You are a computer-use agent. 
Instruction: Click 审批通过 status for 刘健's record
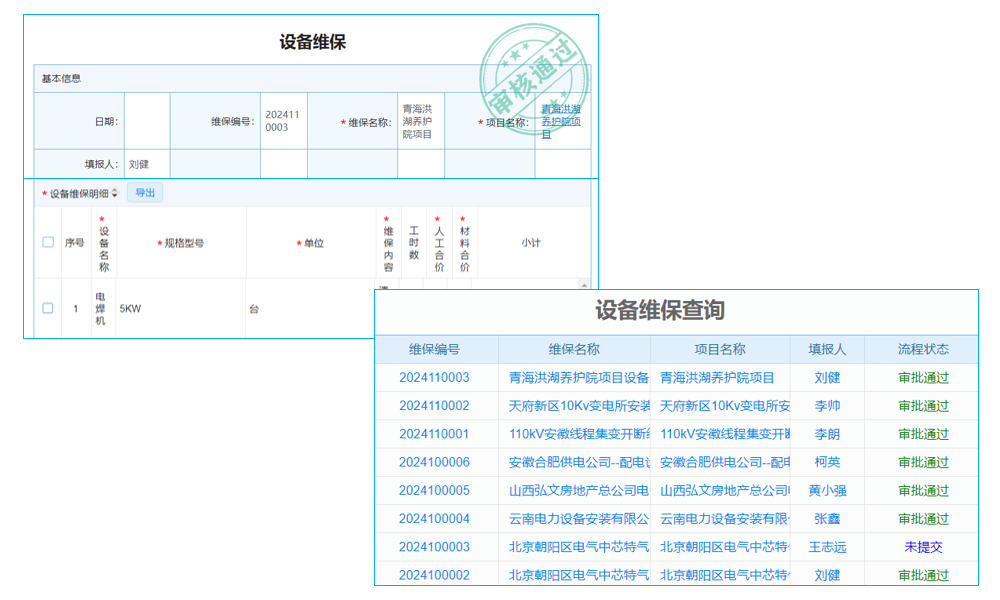point(922,377)
